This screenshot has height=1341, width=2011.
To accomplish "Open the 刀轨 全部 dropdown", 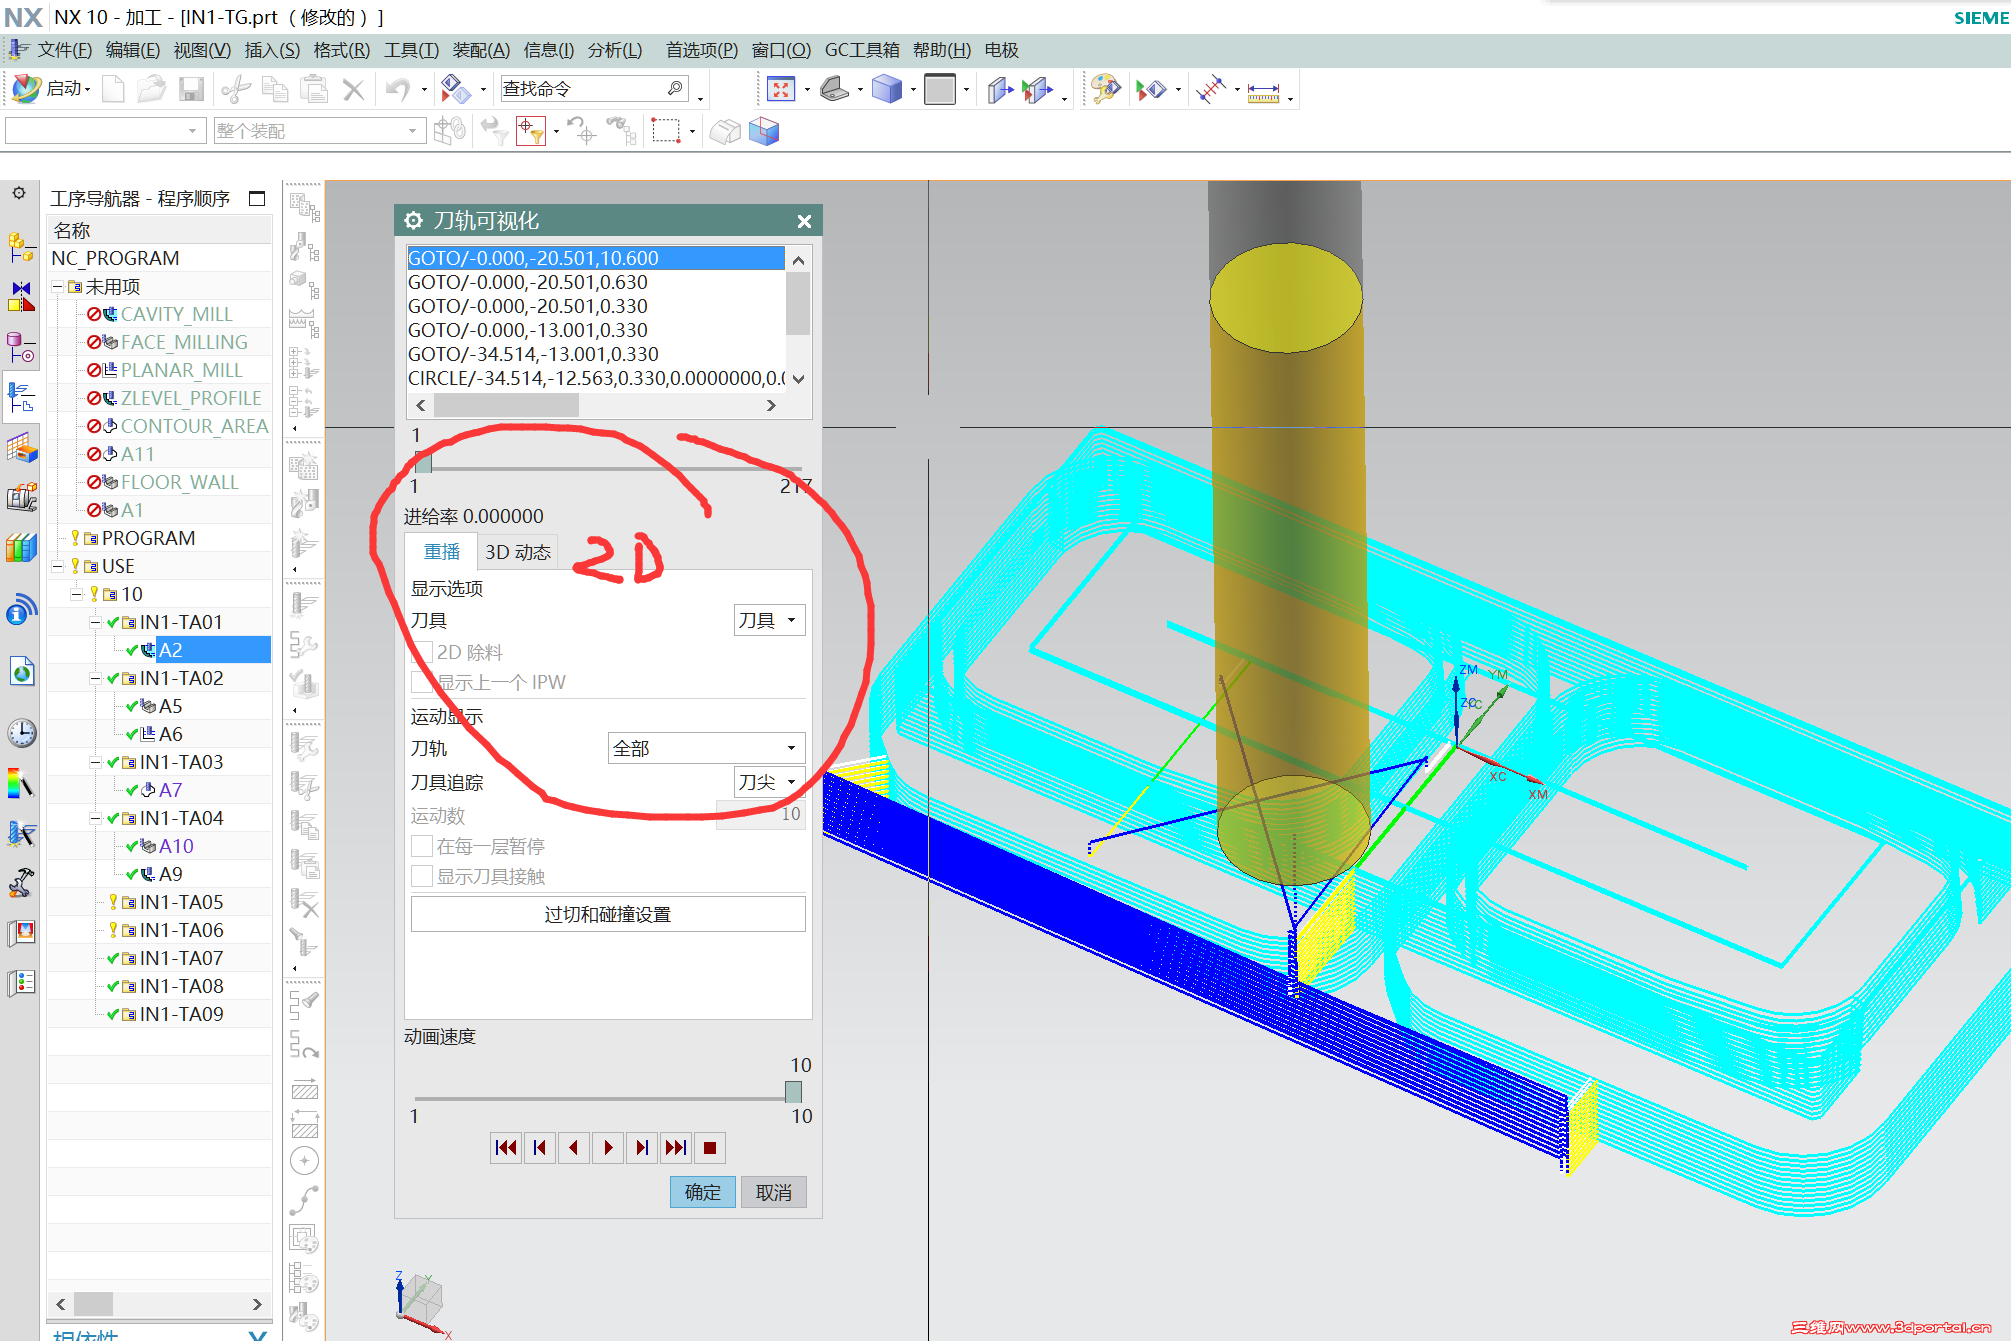I will pos(706,748).
